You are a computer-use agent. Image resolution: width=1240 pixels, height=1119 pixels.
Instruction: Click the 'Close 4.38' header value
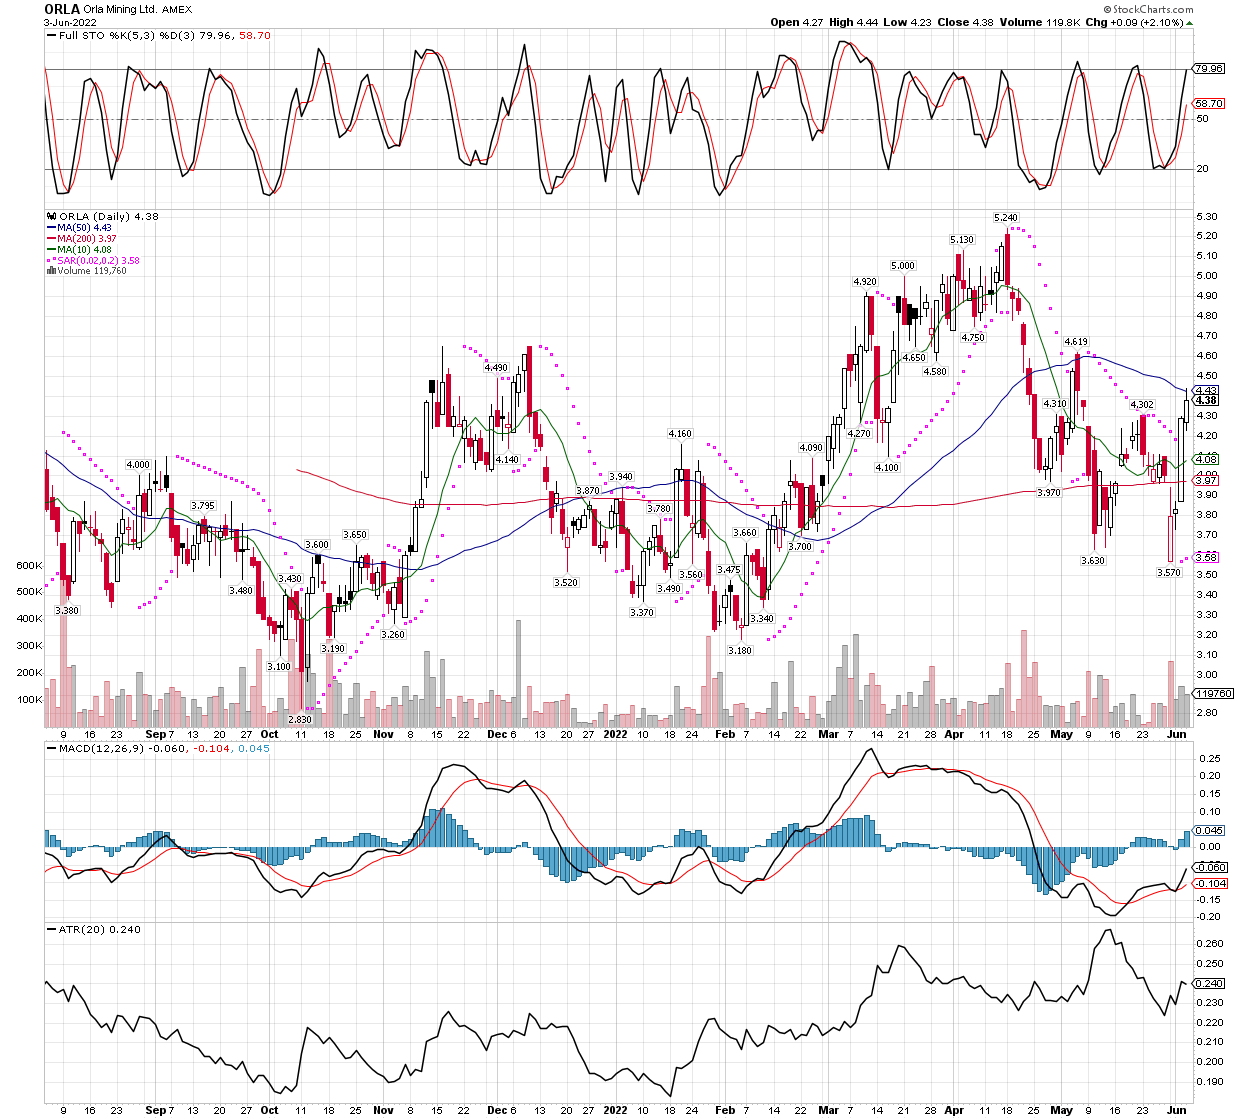[968, 22]
